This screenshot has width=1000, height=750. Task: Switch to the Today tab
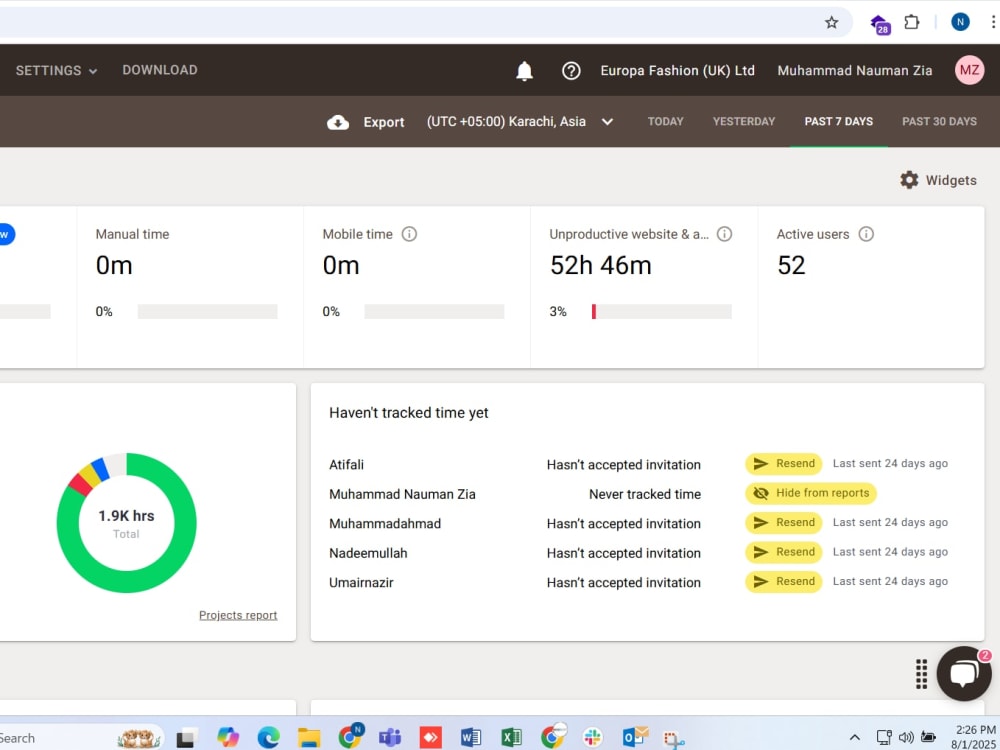tap(665, 121)
